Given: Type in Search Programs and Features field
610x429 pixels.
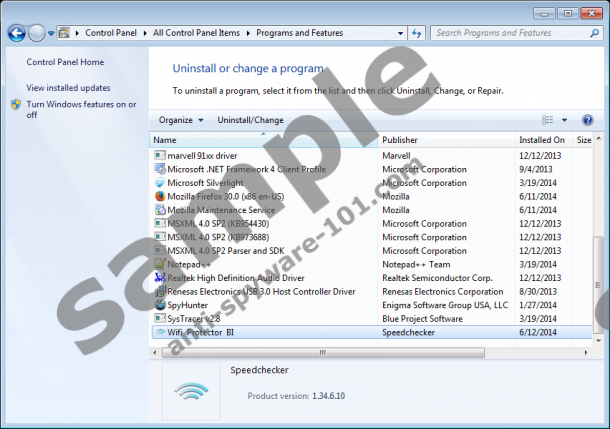Looking at the screenshot, I should [x=505, y=33].
